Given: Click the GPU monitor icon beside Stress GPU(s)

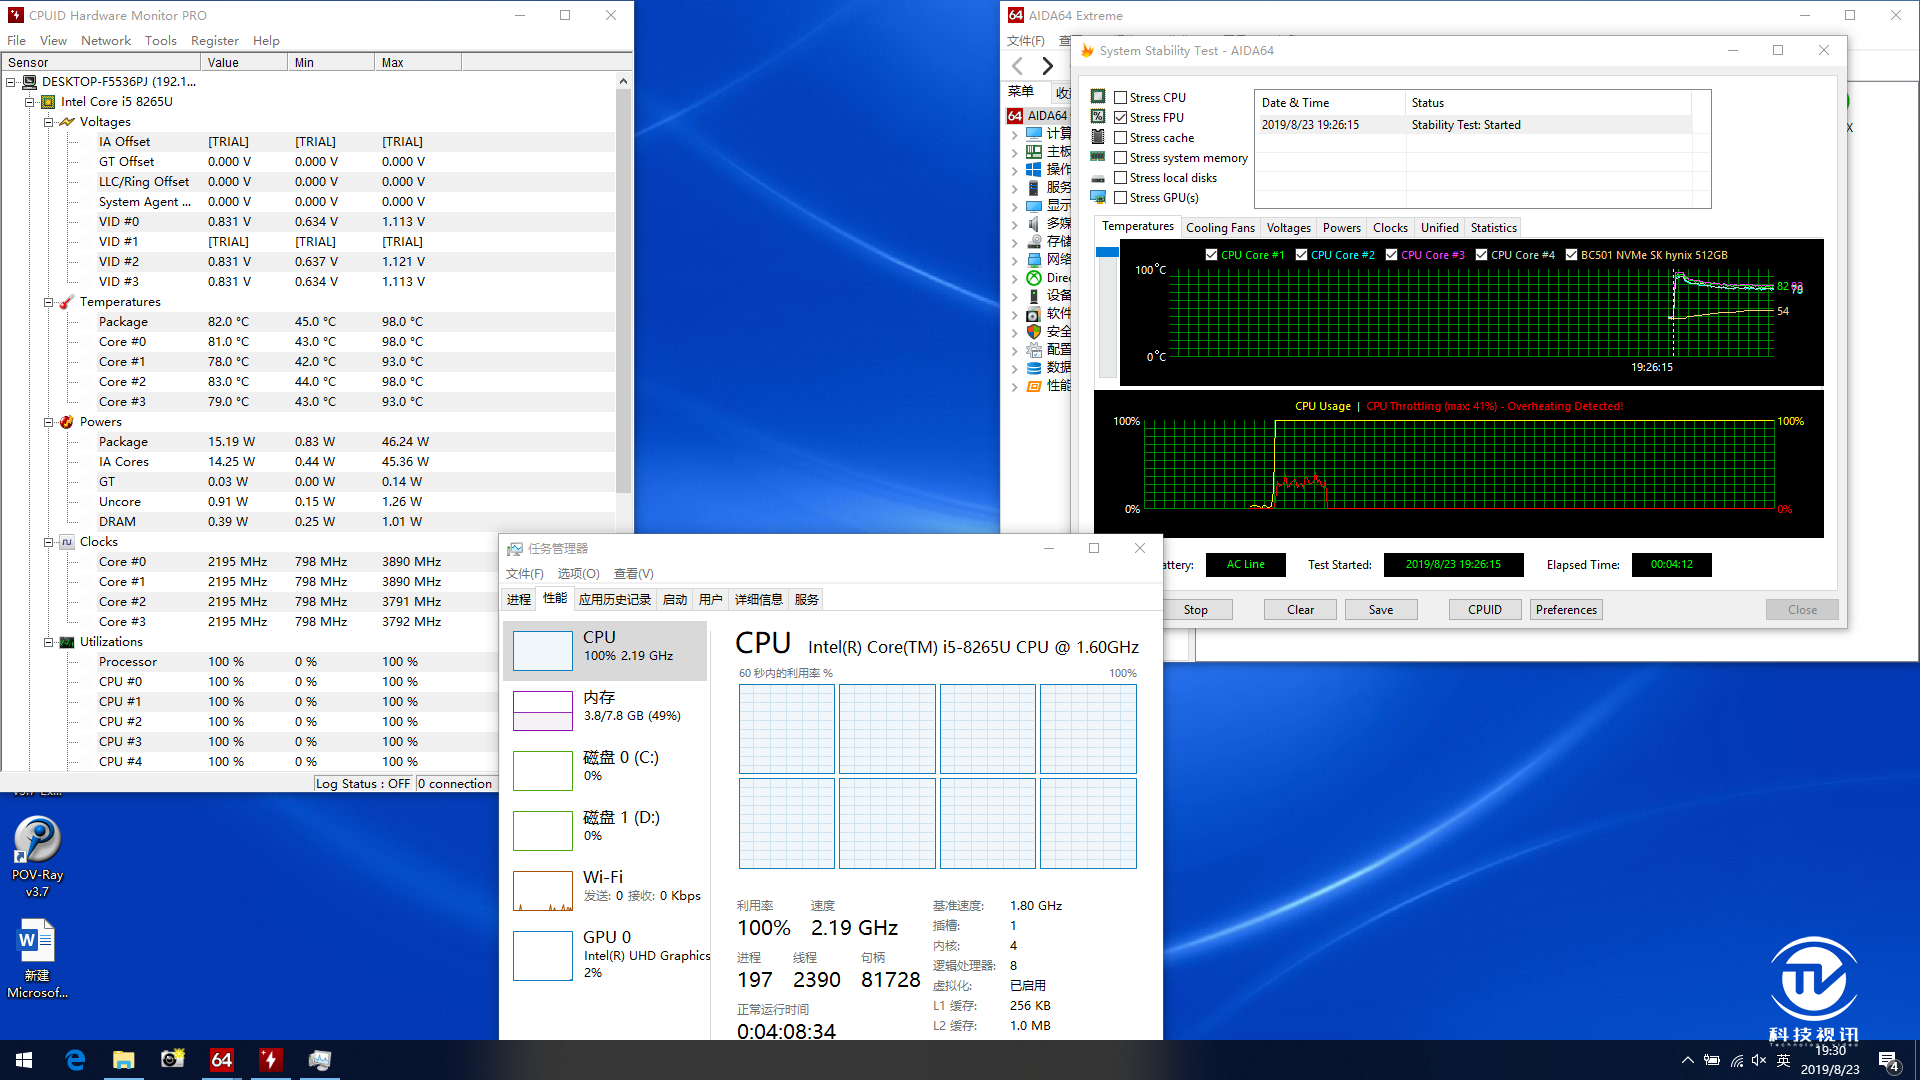Looking at the screenshot, I should coord(1098,197).
